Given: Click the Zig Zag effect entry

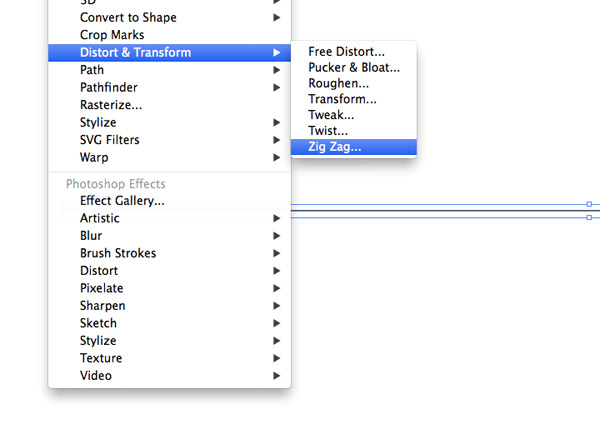Looking at the screenshot, I should pos(335,147).
